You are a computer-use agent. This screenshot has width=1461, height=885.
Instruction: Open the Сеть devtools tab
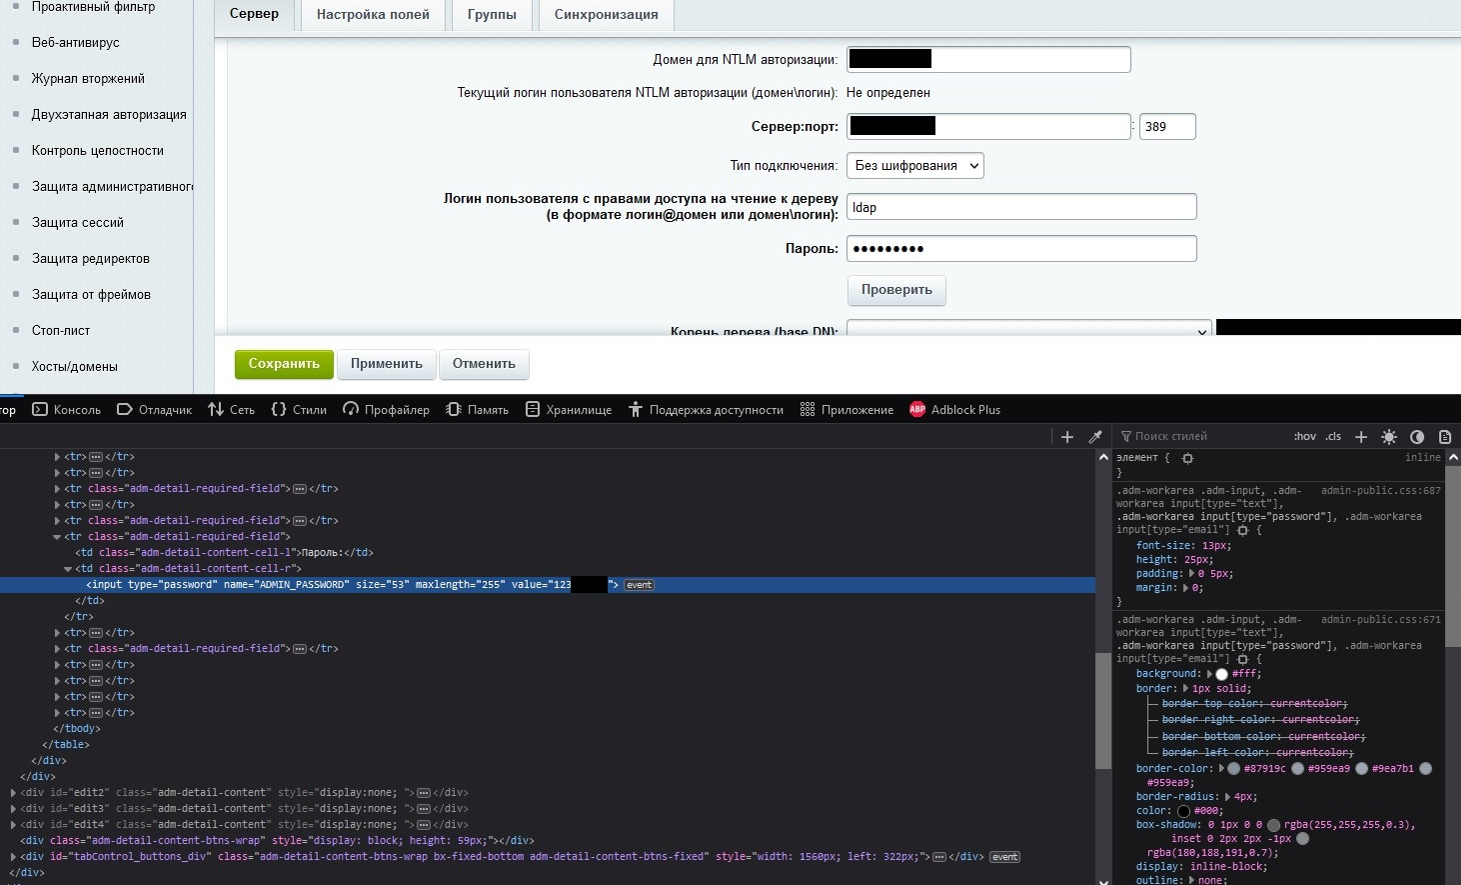pos(232,409)
